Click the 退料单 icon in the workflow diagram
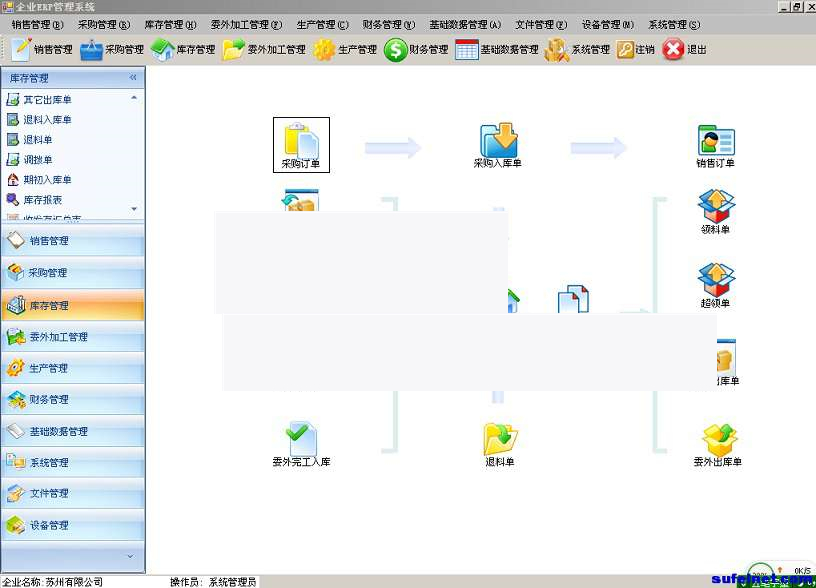 [x=499, y=443]
